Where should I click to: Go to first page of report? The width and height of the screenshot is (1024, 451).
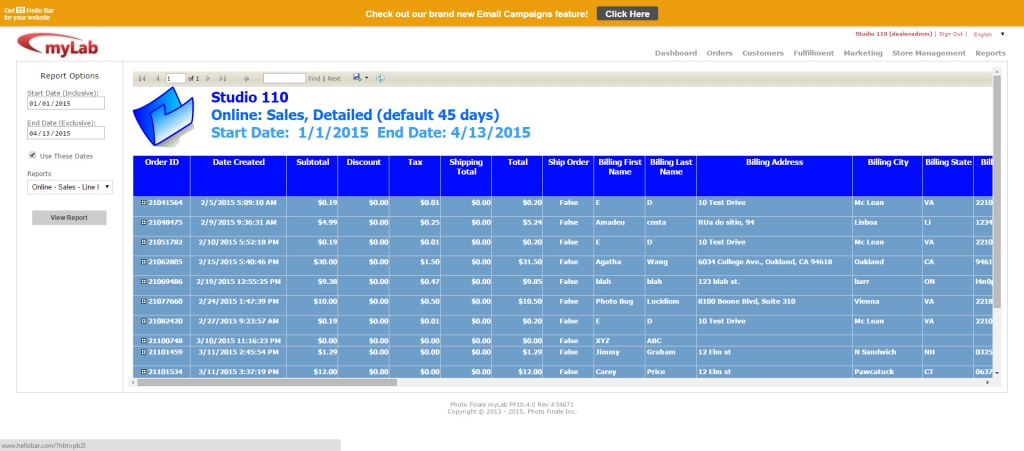click(142, 78)
